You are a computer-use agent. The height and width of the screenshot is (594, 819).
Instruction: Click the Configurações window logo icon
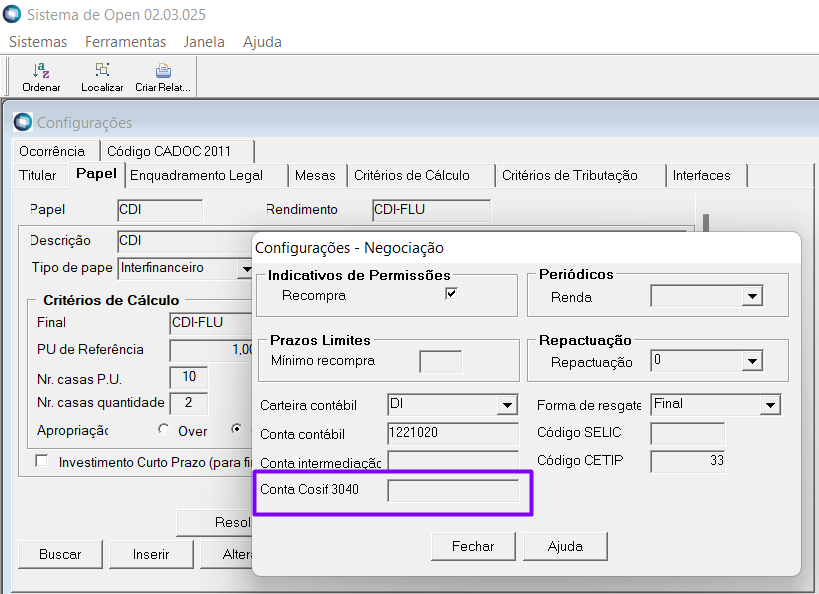23,122
